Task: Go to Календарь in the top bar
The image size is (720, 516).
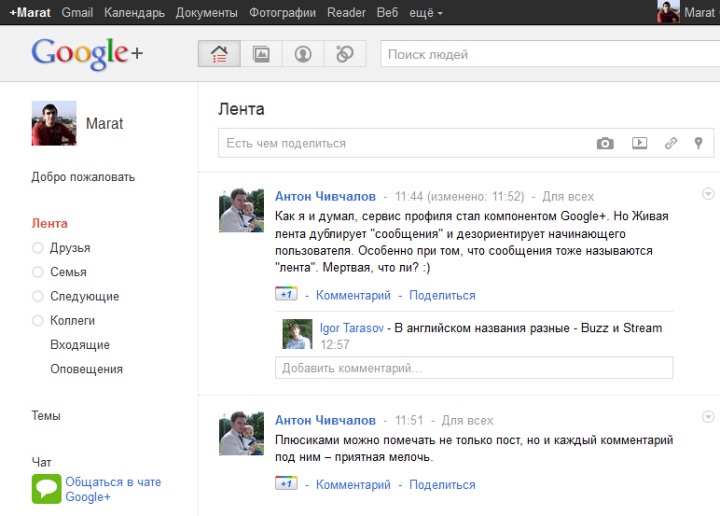Action: tap(135, 13)
